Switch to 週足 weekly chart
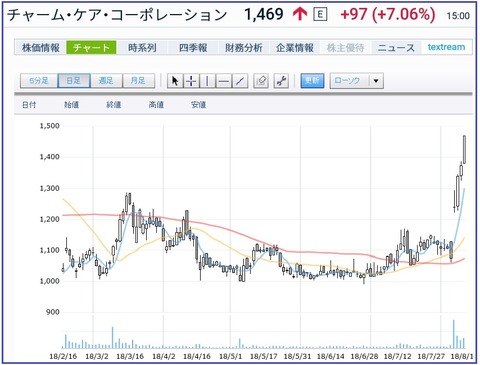The height and width of the screenshot is (365, 480). click(106, 81)
